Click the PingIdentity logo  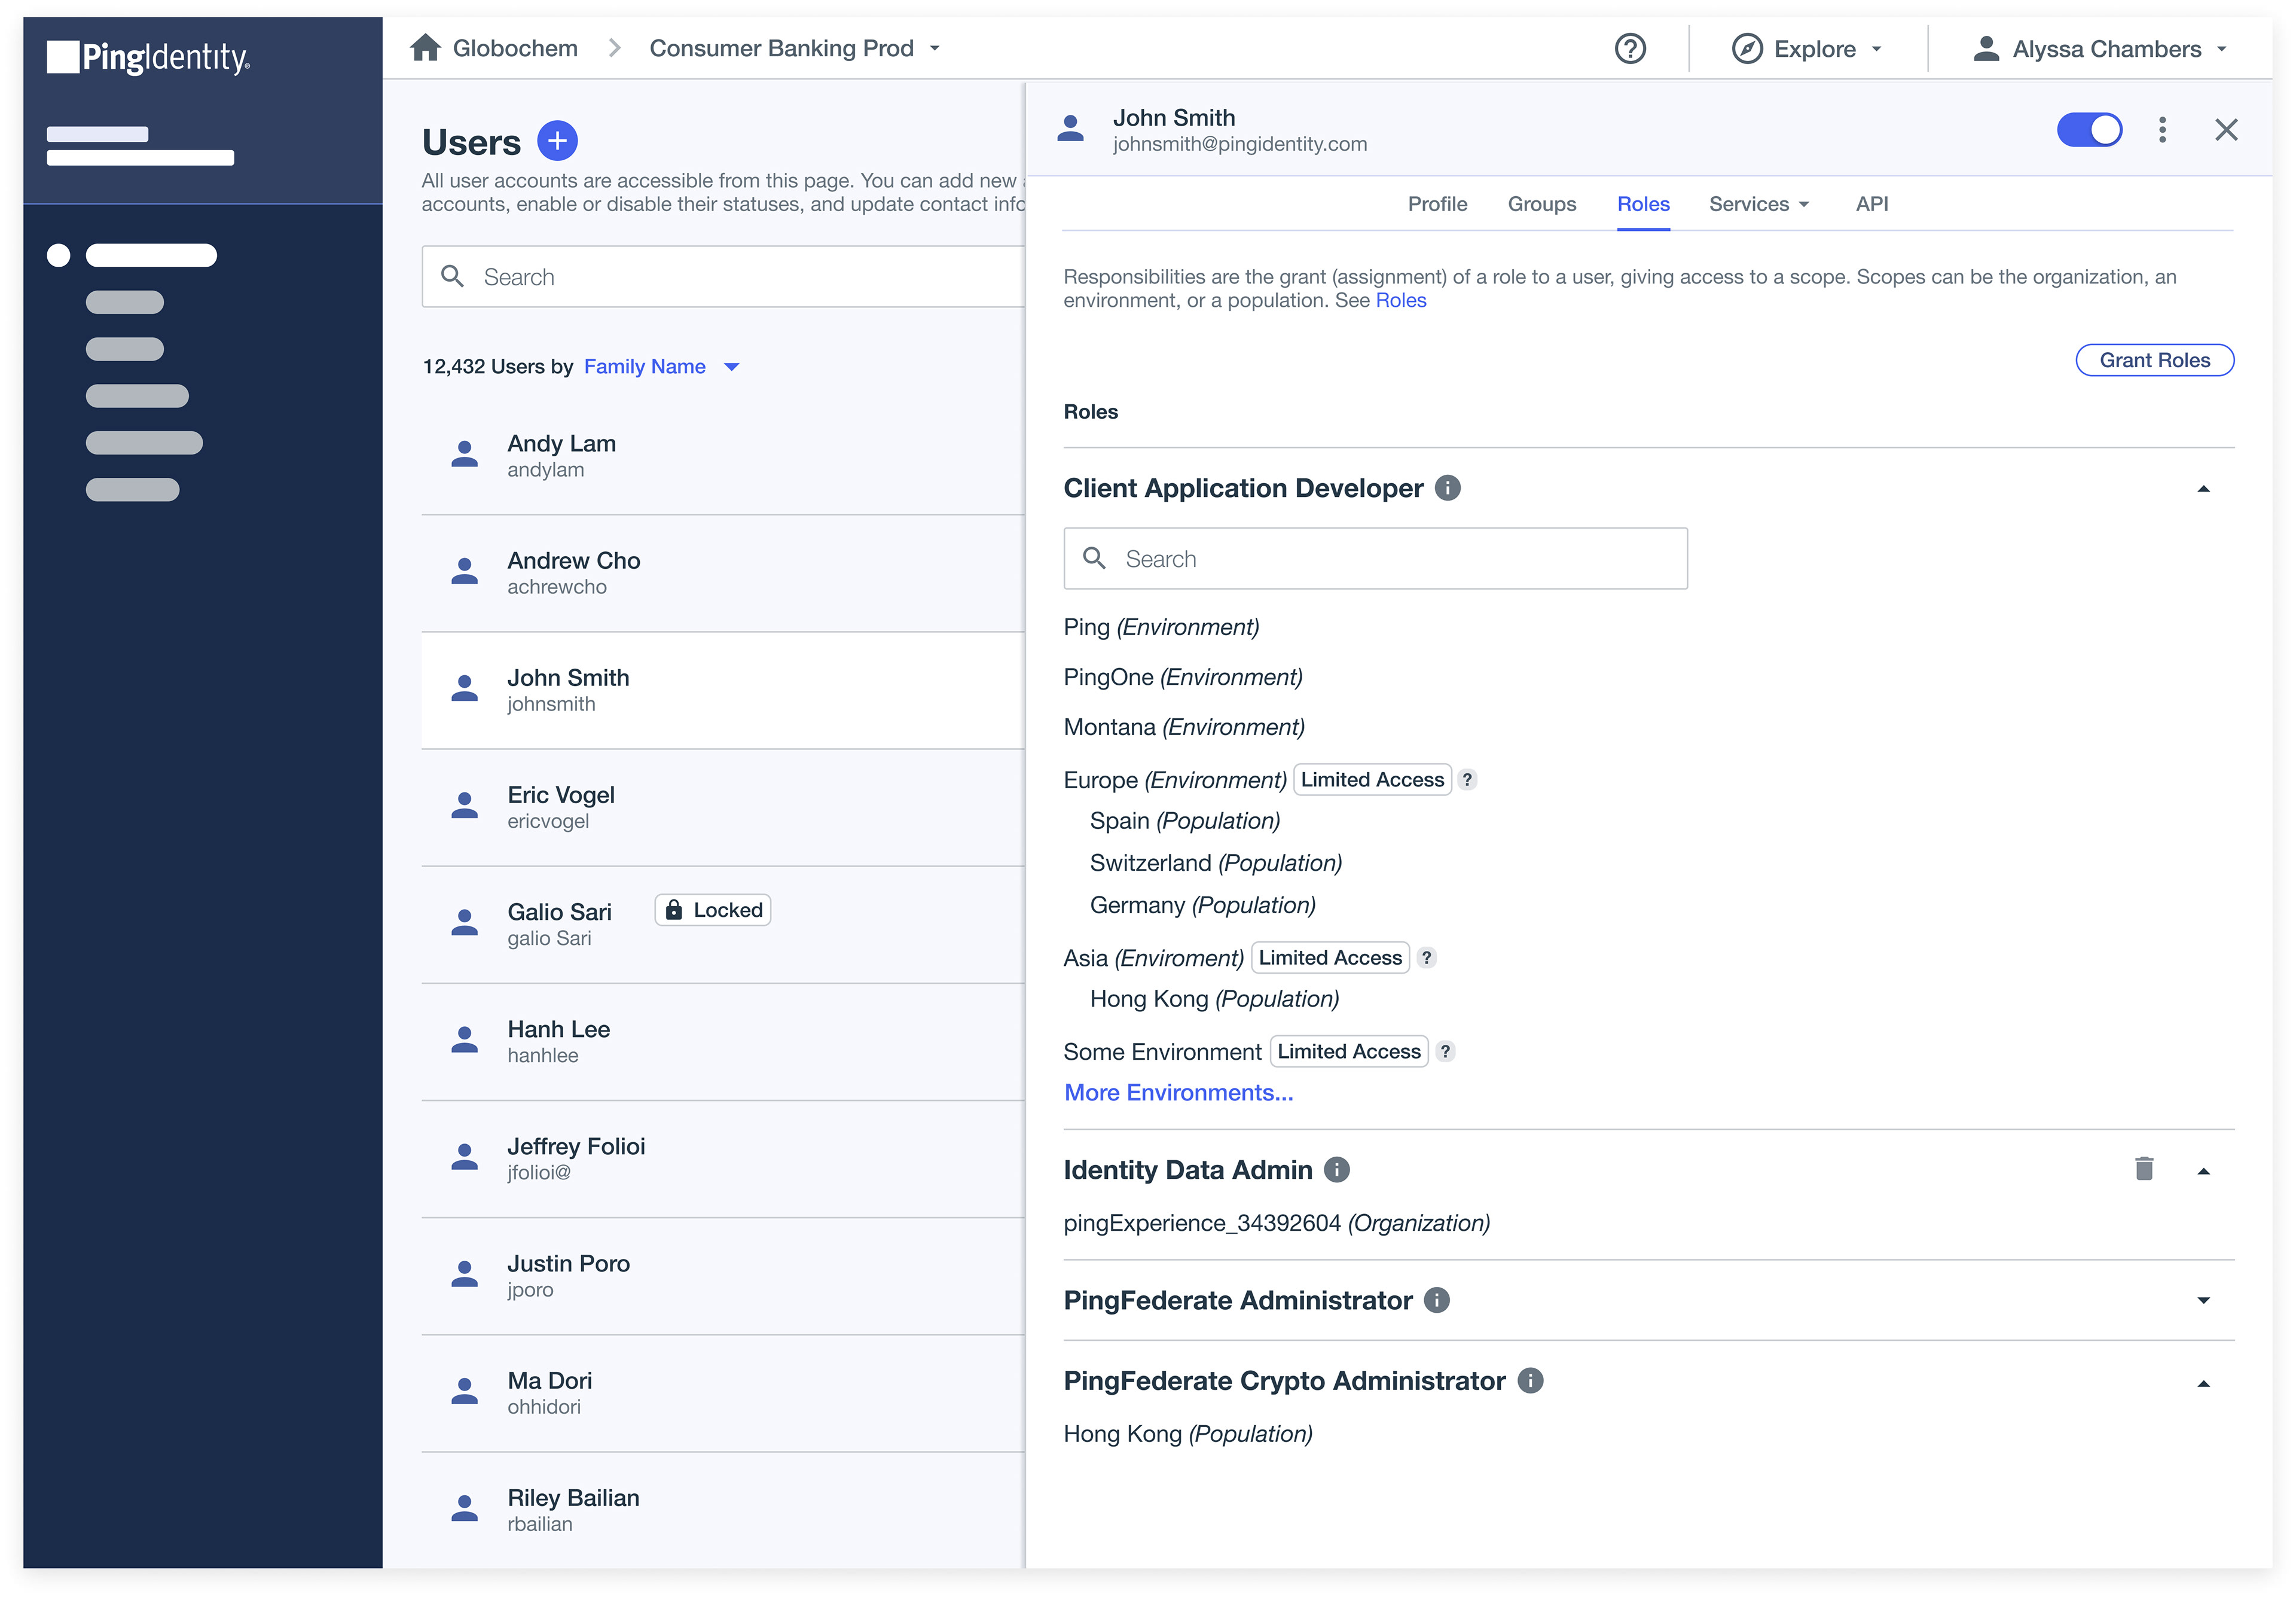(148, 57)
